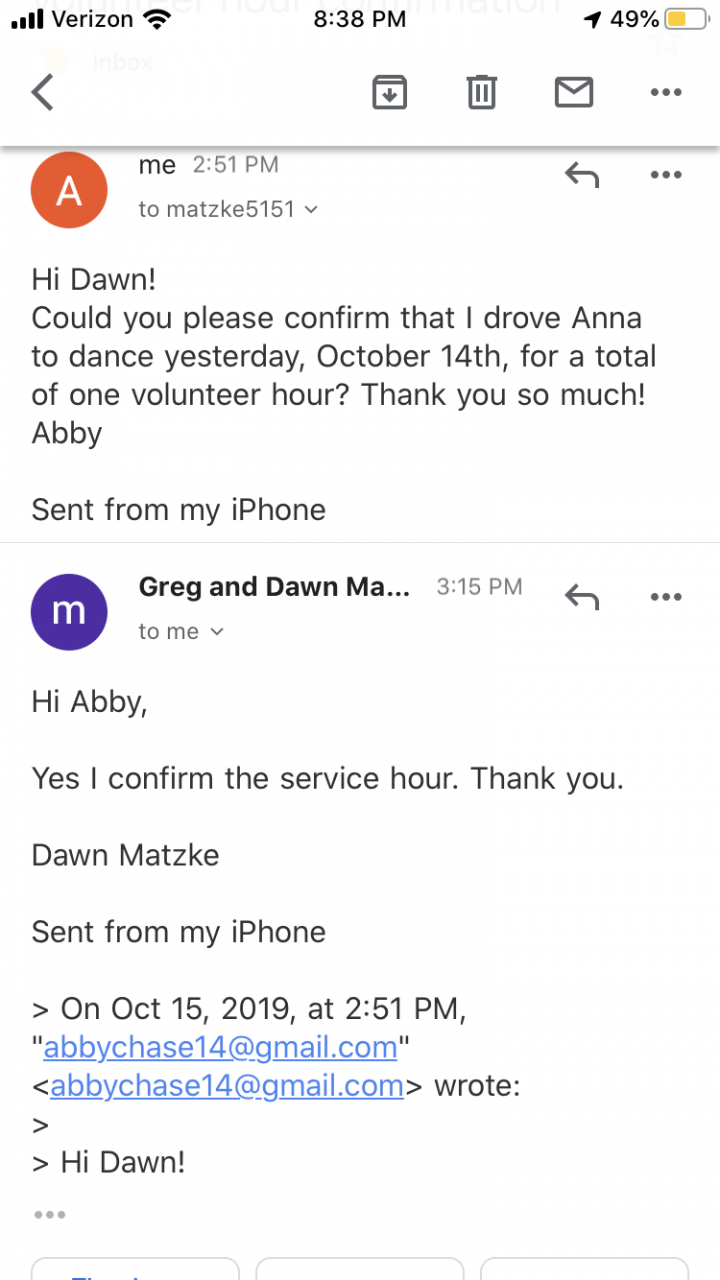
Task: Mark conversation unread using the envelope icon
Action: click(x=574, y=92)
